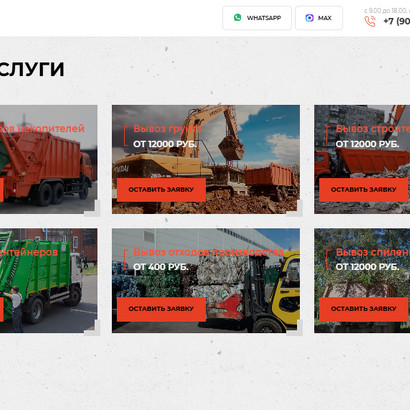Open the MAX messenger button
This screenshot has width=410, height=410.
coord(319,18)
